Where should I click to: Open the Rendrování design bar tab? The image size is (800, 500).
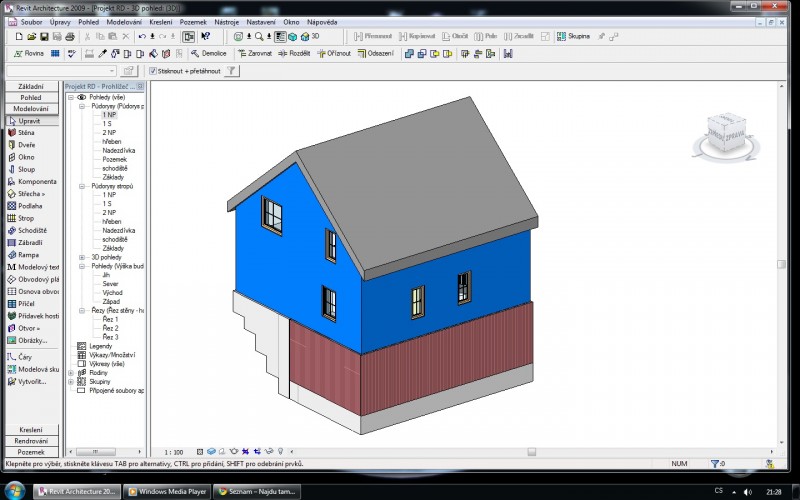click(31, 441)
